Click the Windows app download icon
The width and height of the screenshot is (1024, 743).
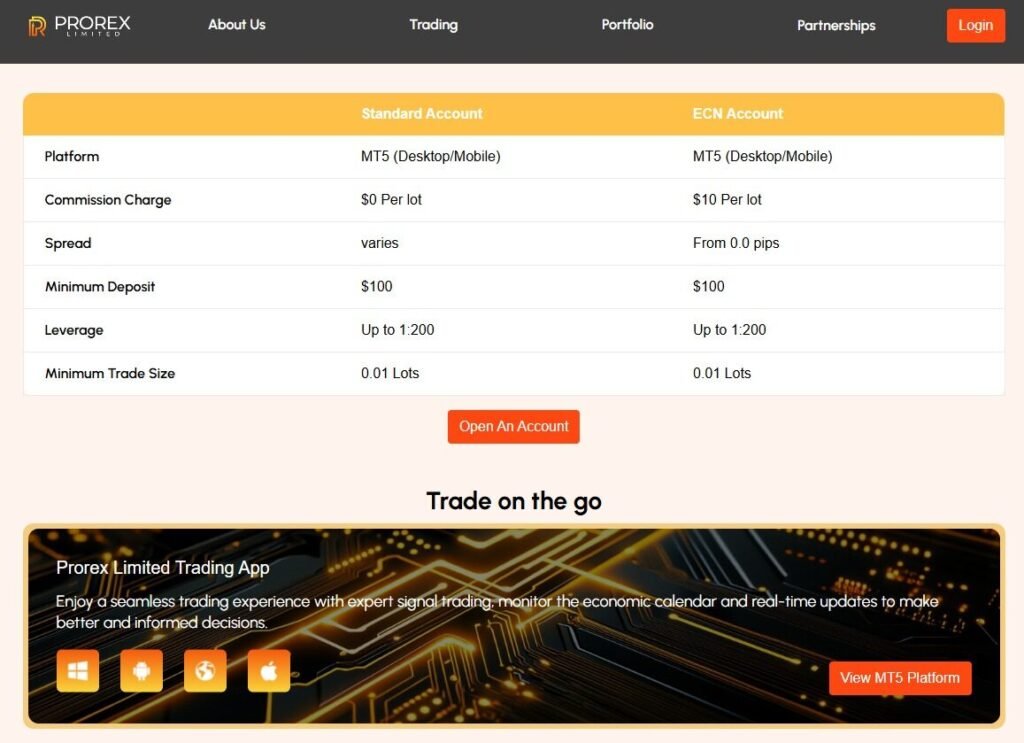coord(77,671)
